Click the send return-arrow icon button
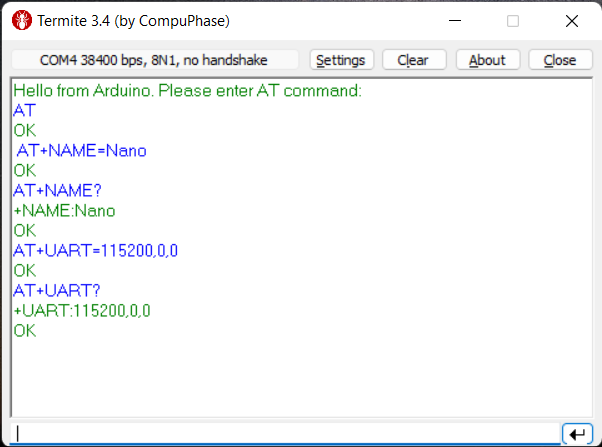The image size is (602, 447). pos(577,434)
